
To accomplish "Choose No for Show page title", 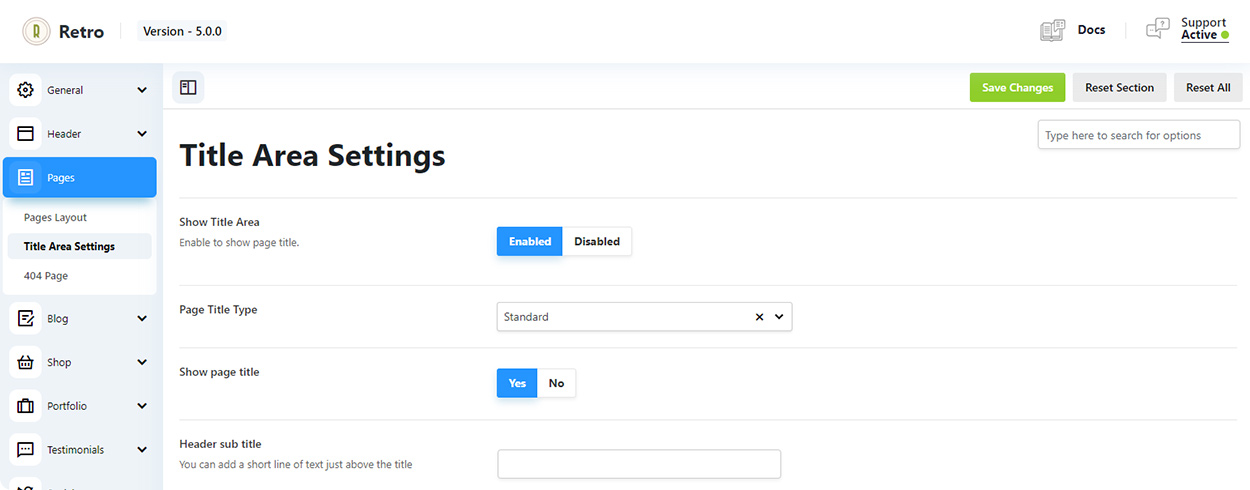I will coord(556,383).
